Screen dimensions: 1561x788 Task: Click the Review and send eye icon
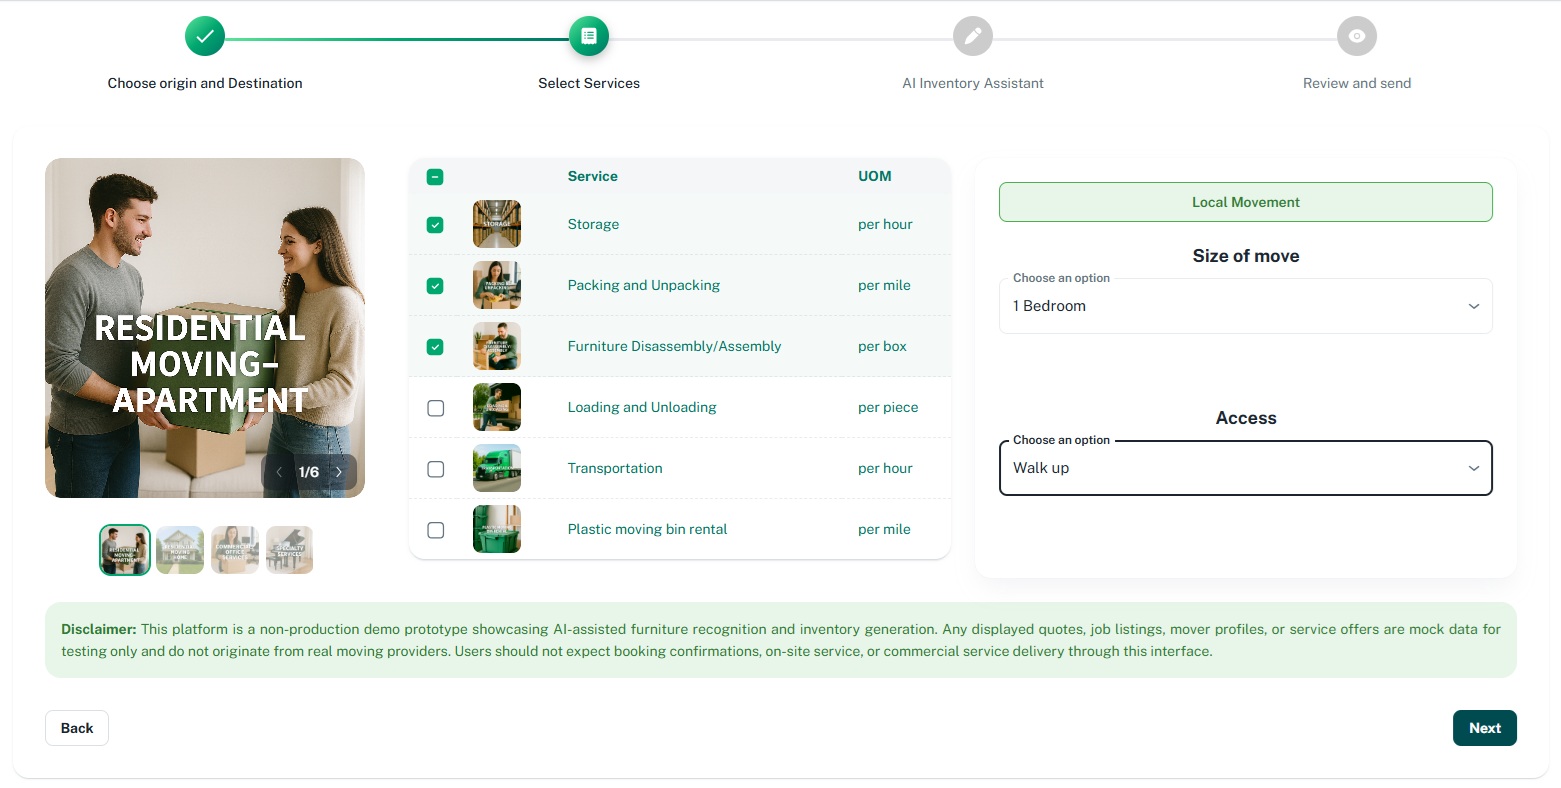pos(1356,37)
